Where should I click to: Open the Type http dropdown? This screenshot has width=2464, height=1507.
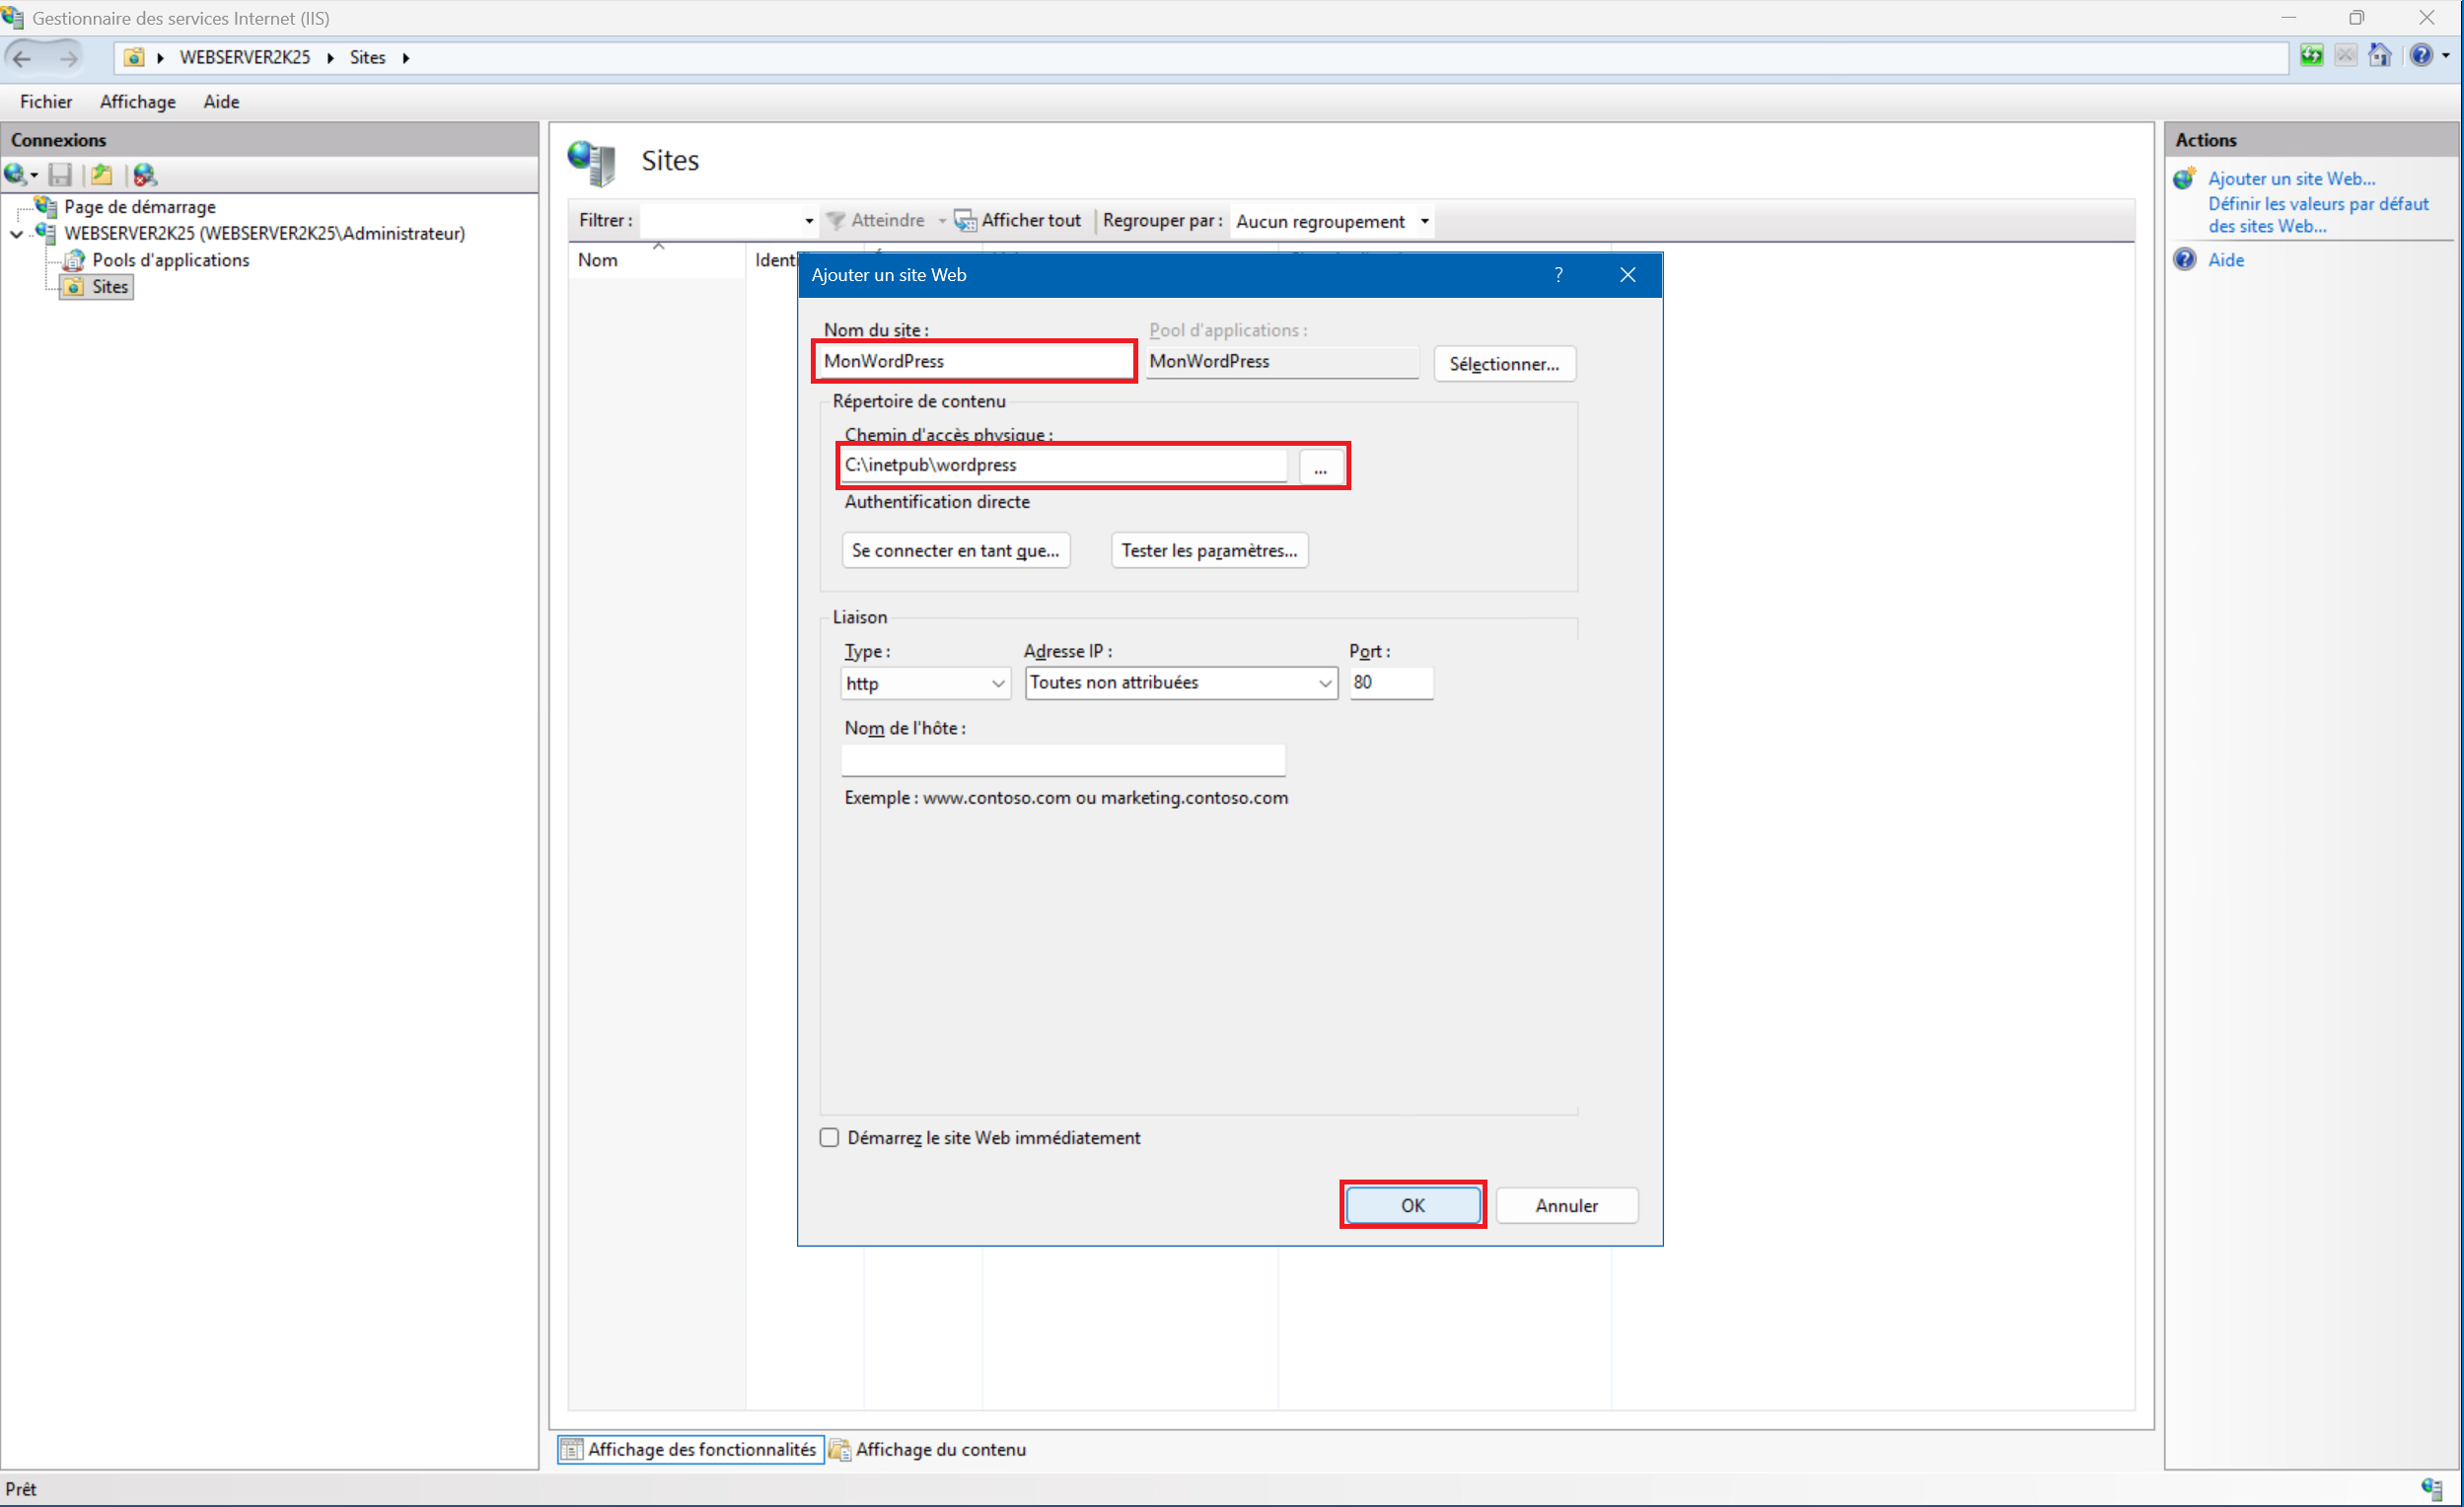[x=925, y=683]
